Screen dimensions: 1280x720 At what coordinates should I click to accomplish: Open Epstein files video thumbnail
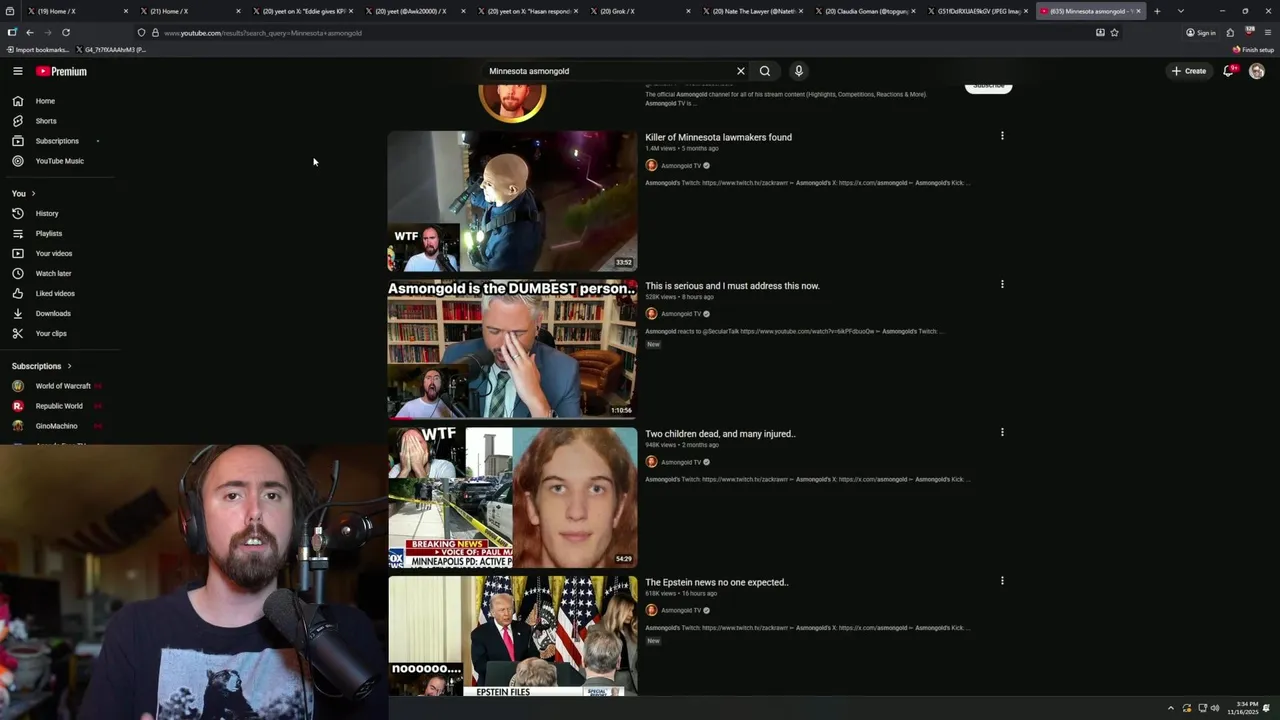pyautogui.click(x=512, y=636)
